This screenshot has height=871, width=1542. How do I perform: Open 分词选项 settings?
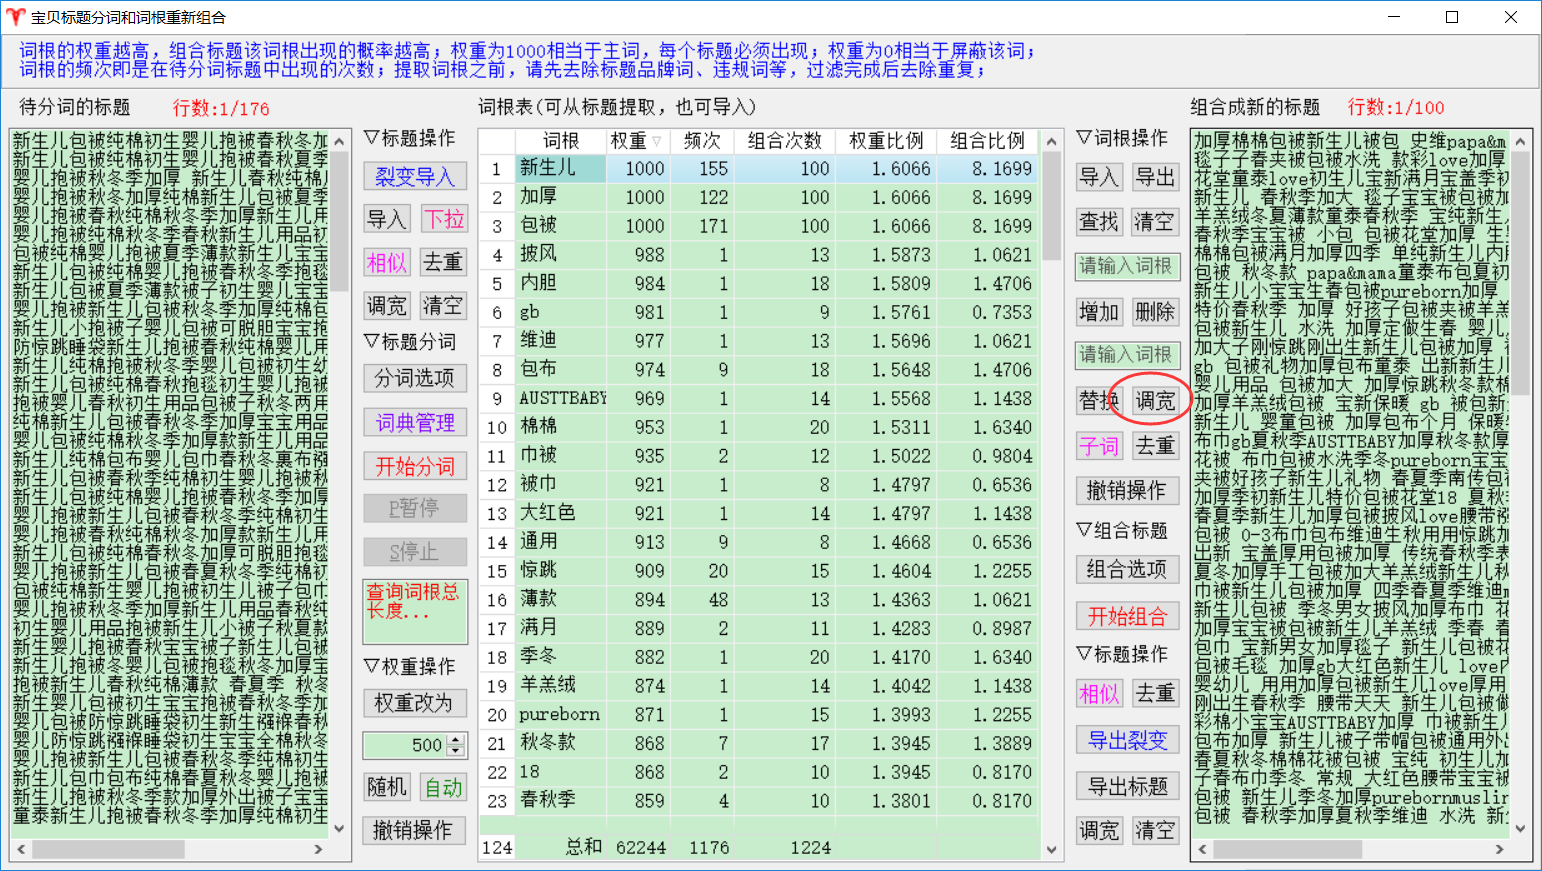click(x=414, y=378)
